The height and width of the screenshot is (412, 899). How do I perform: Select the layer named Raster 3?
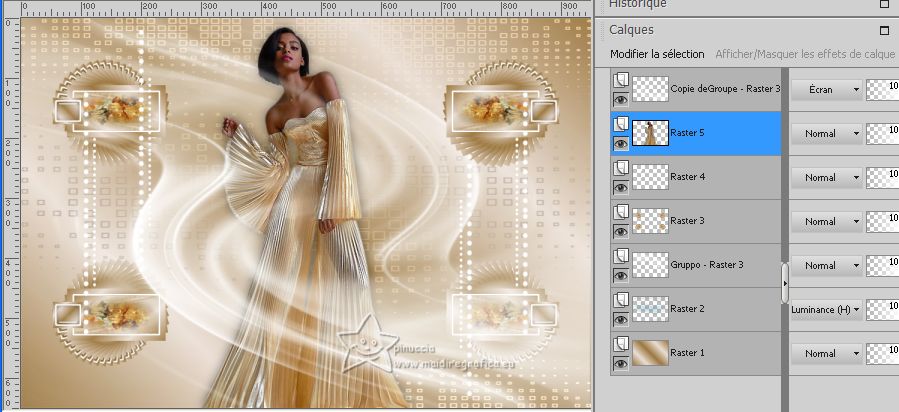click(687, 221)
